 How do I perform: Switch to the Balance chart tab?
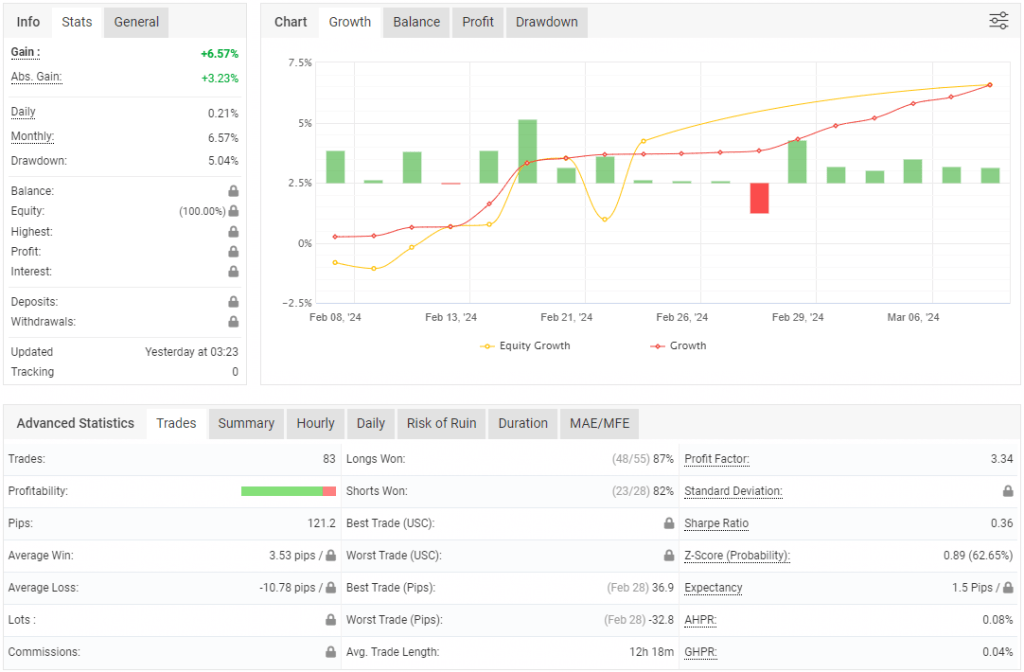pyautogui.click(x=415, y=21)
